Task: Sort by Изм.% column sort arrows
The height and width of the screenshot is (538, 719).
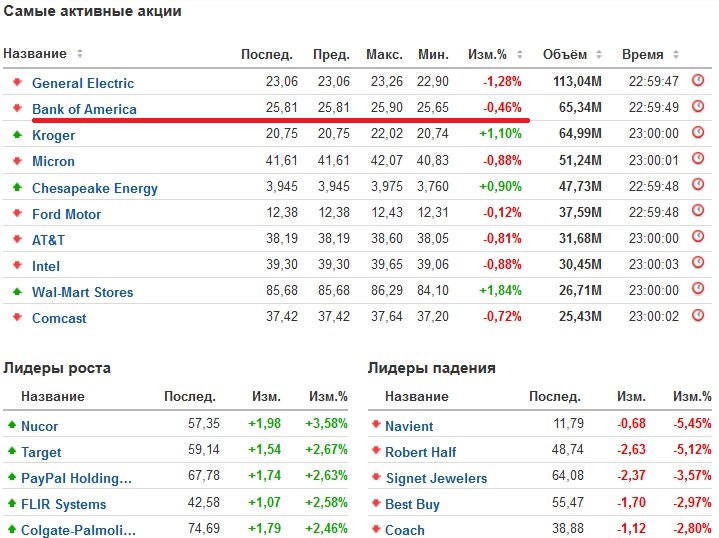Action: point(520,54)
